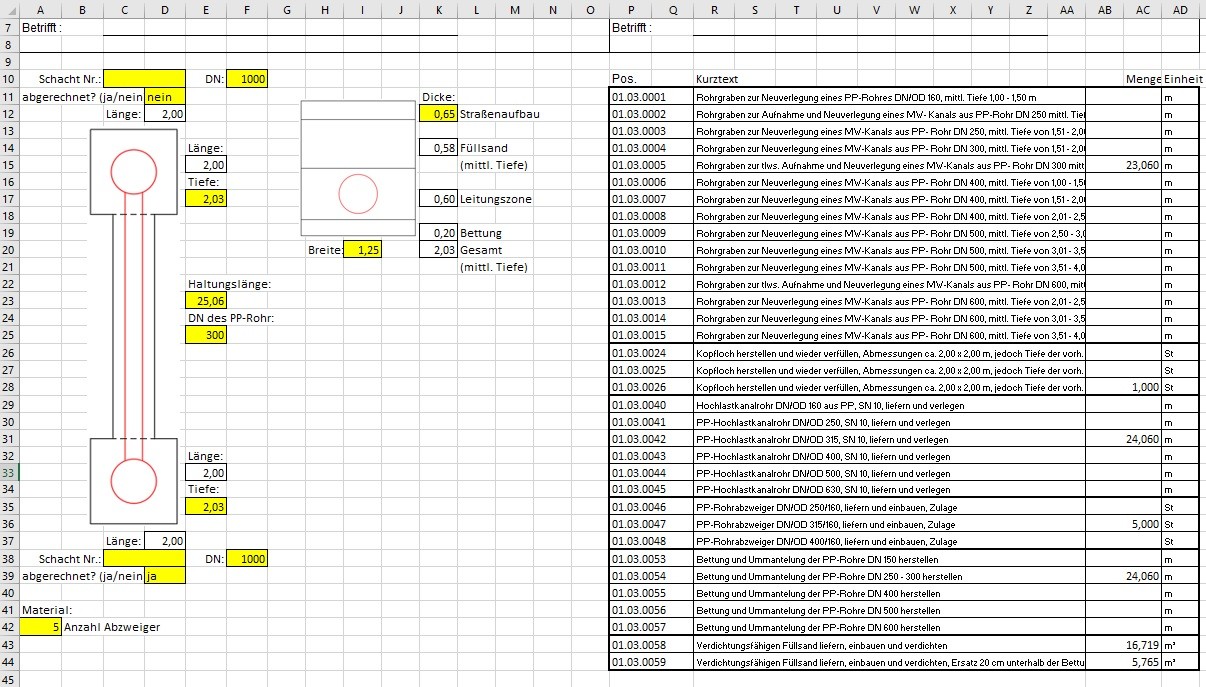
Task: Select column header AC
Action: [1142, 9]
